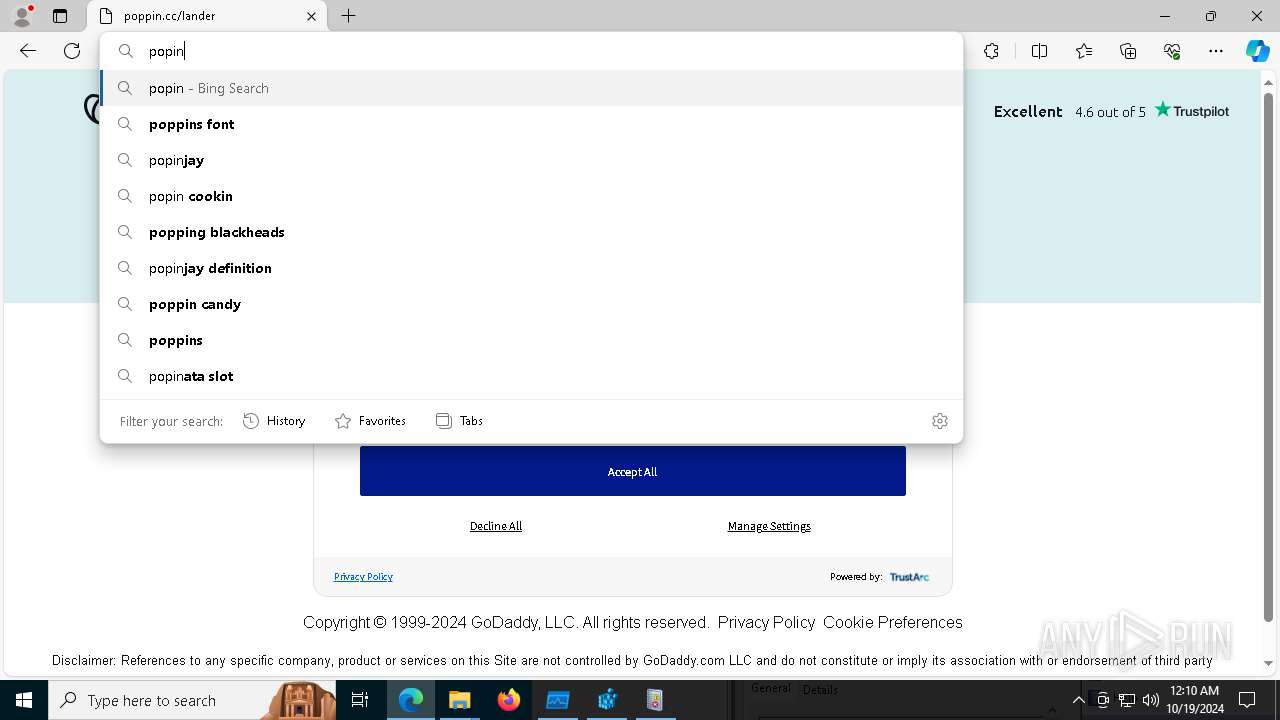This screenshot has width=1280, height=720.
Task: Open File Explorer taskbar icon
Action: pyautogui.click(x=460, y=700)
